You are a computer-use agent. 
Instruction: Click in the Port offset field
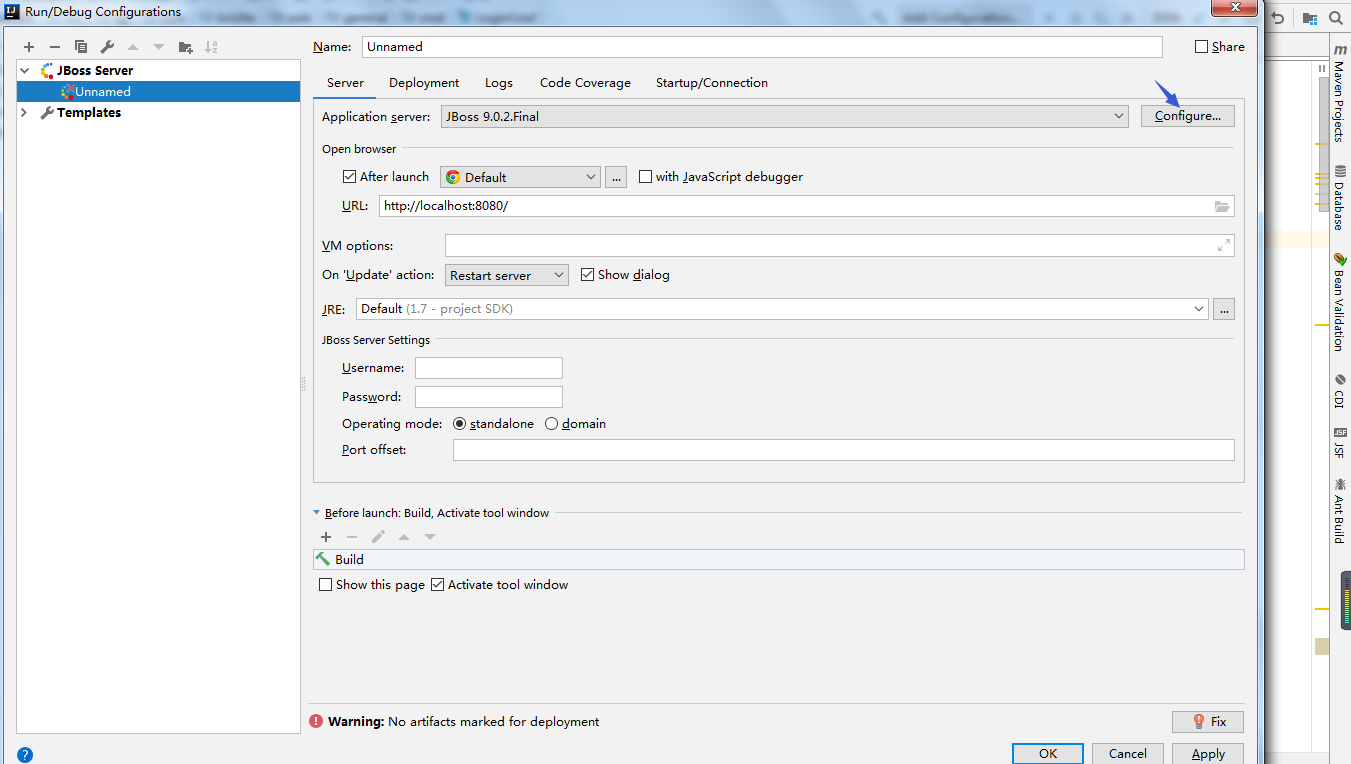coord(844,450)
